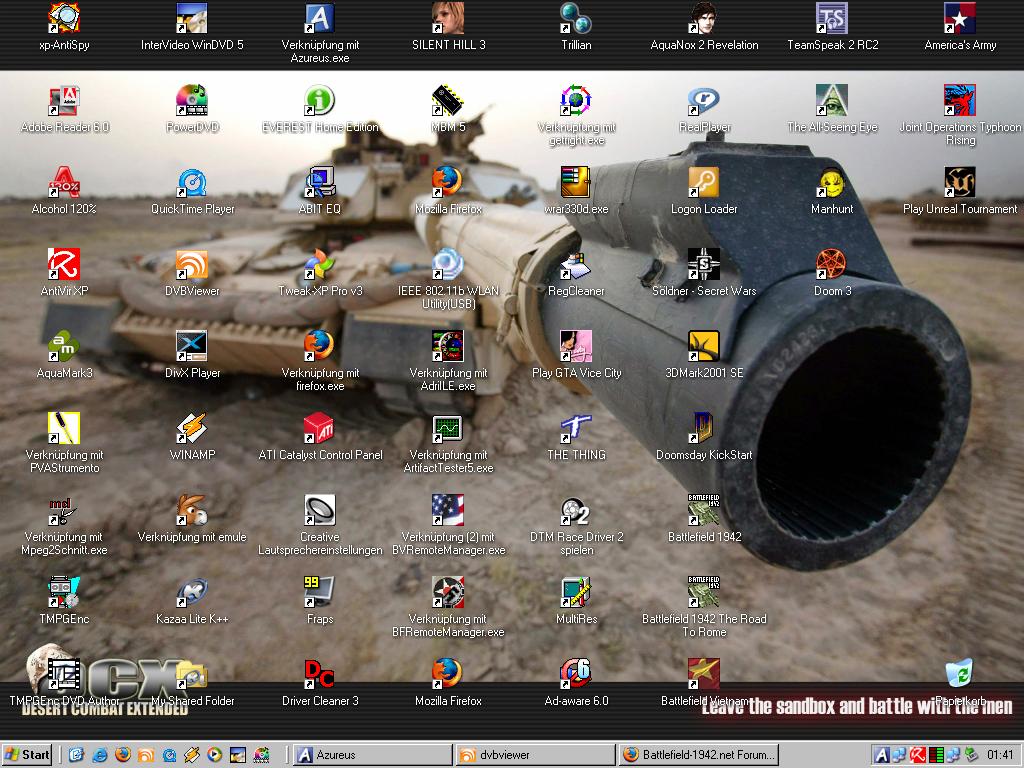Image resolution: width=1024 pixels, height=768 pixels.
Task: Switch to the Azureus taskbar window button
Action: [x=372, y=755]
